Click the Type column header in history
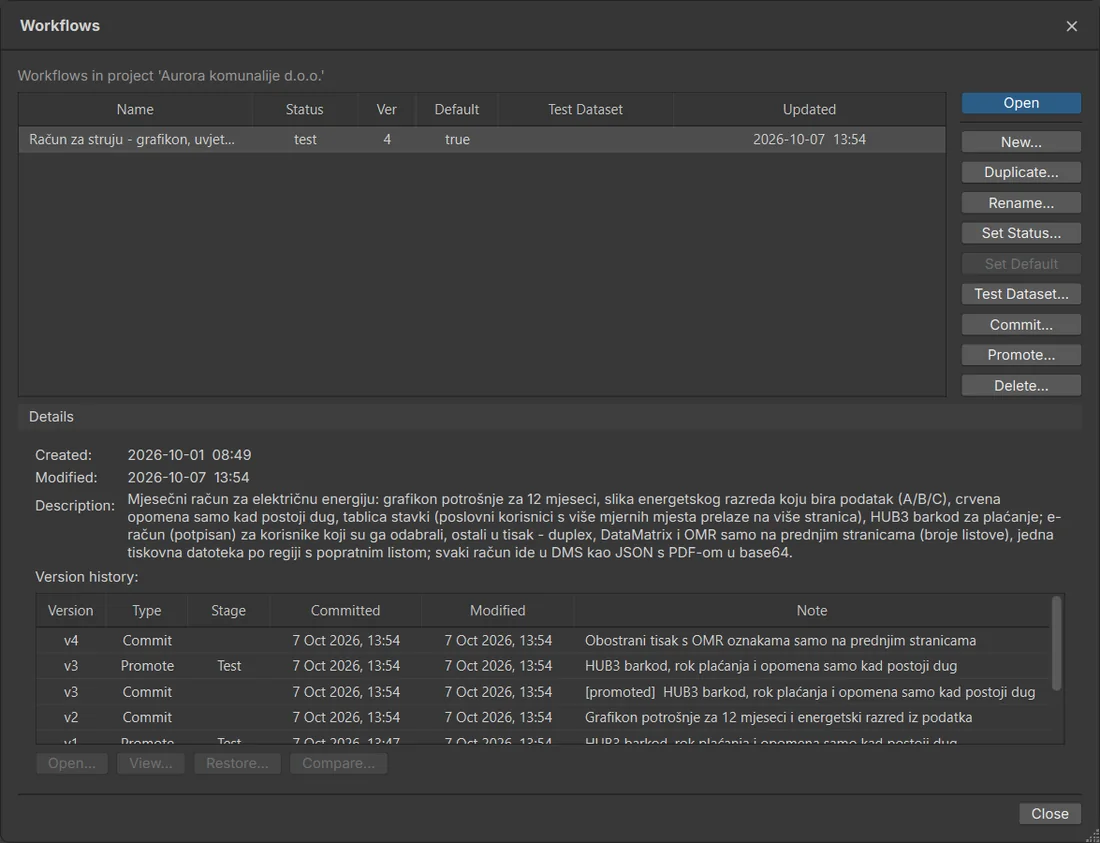 point(147,611)
